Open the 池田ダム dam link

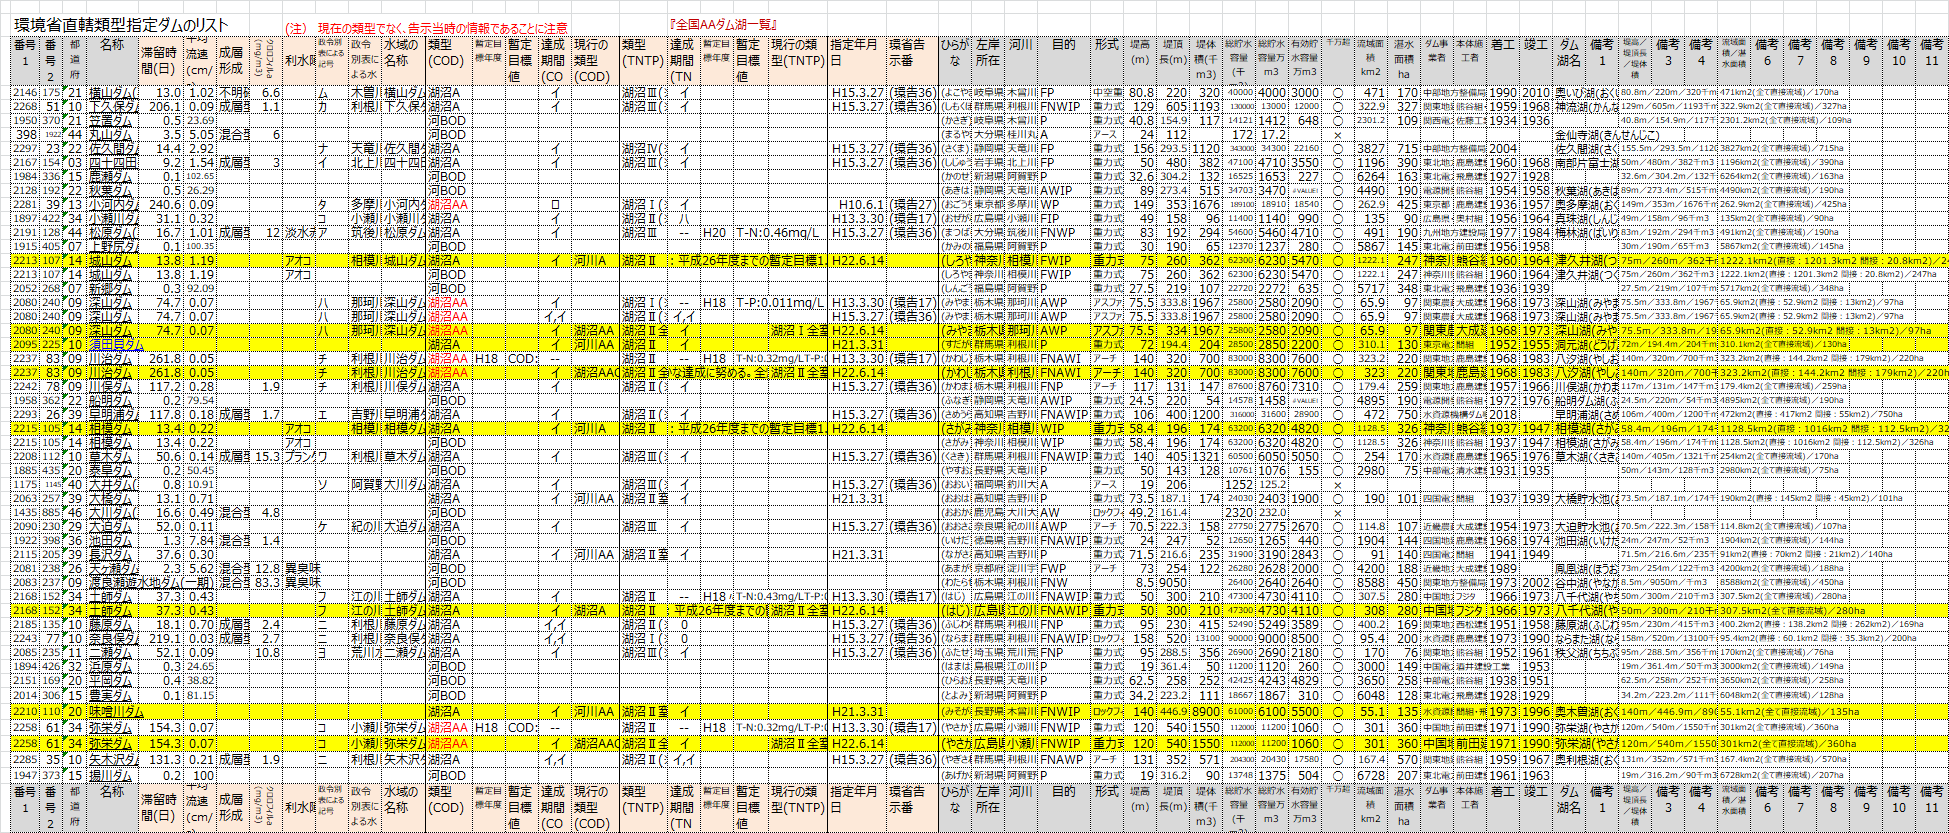coord(110,540)
